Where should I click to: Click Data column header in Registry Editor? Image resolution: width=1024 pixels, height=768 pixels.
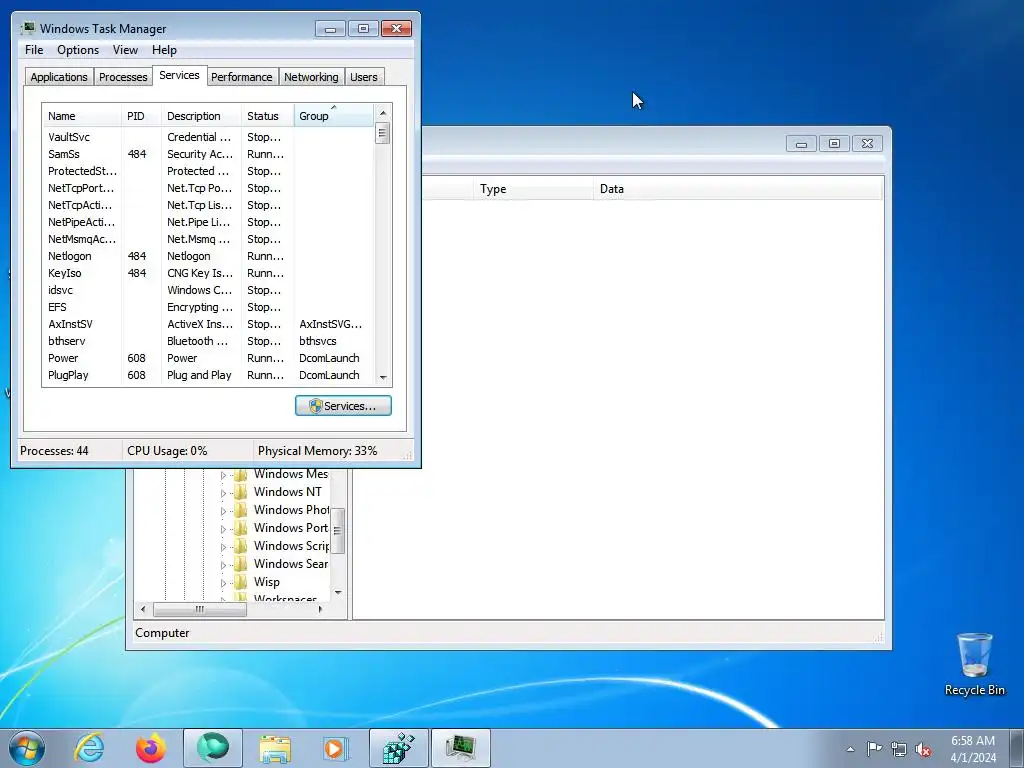[738, 189]
